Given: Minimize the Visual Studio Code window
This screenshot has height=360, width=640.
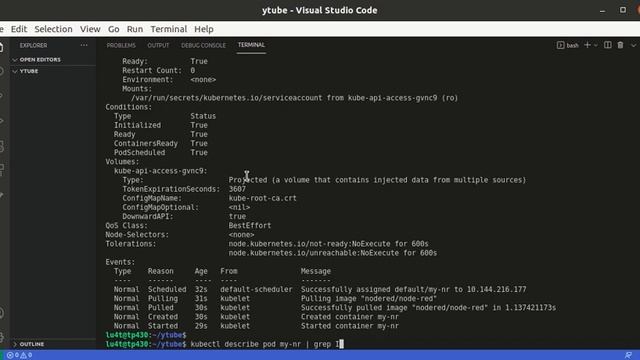Looking at the screenshot, I should click(602, 10).
